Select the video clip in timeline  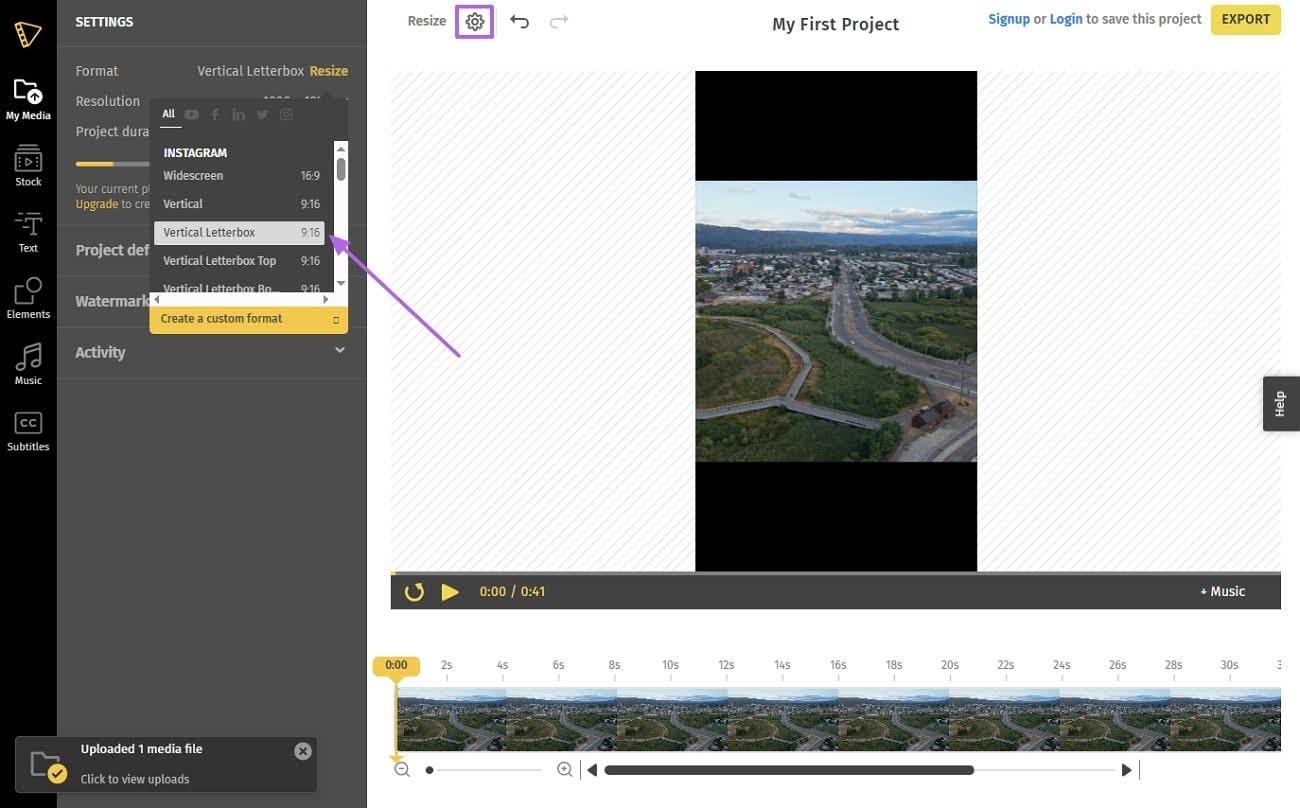[x=838, y=719]
